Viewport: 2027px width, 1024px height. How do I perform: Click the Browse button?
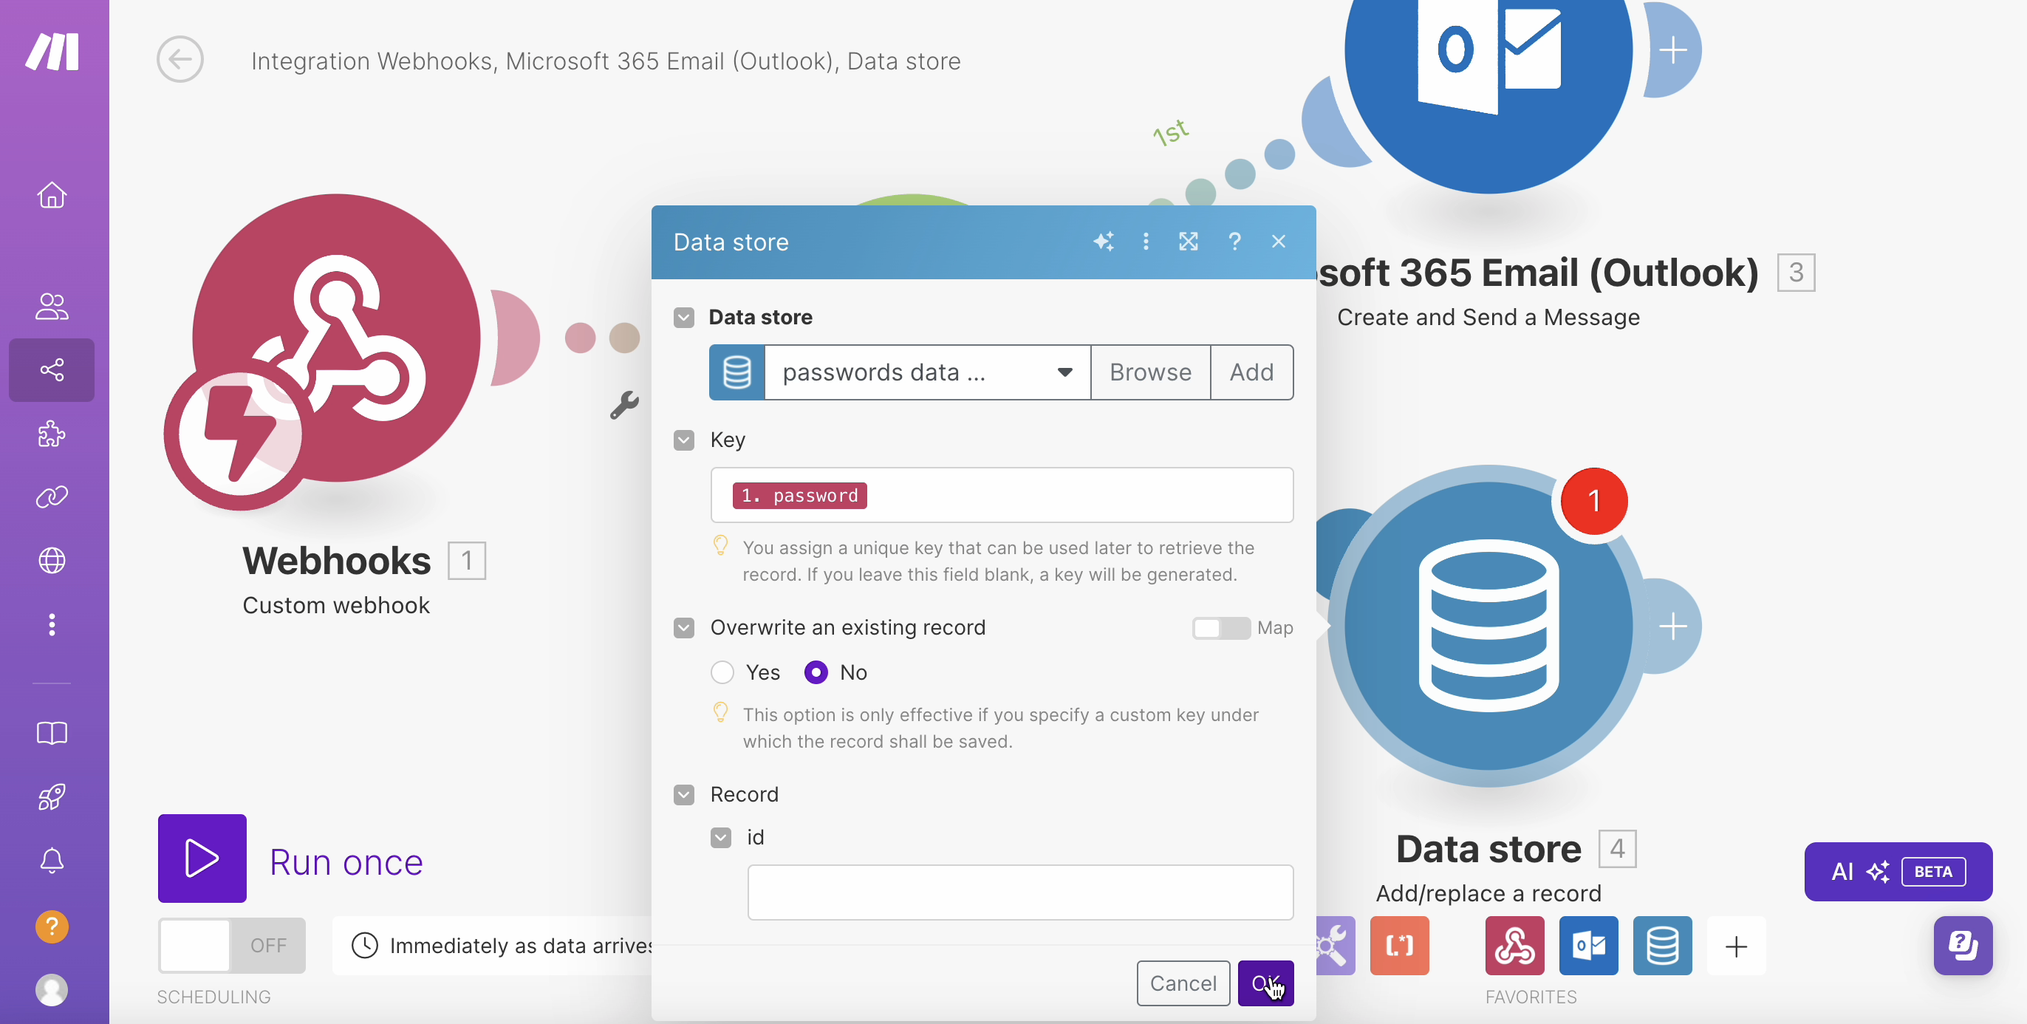(x=1151, y=373)
